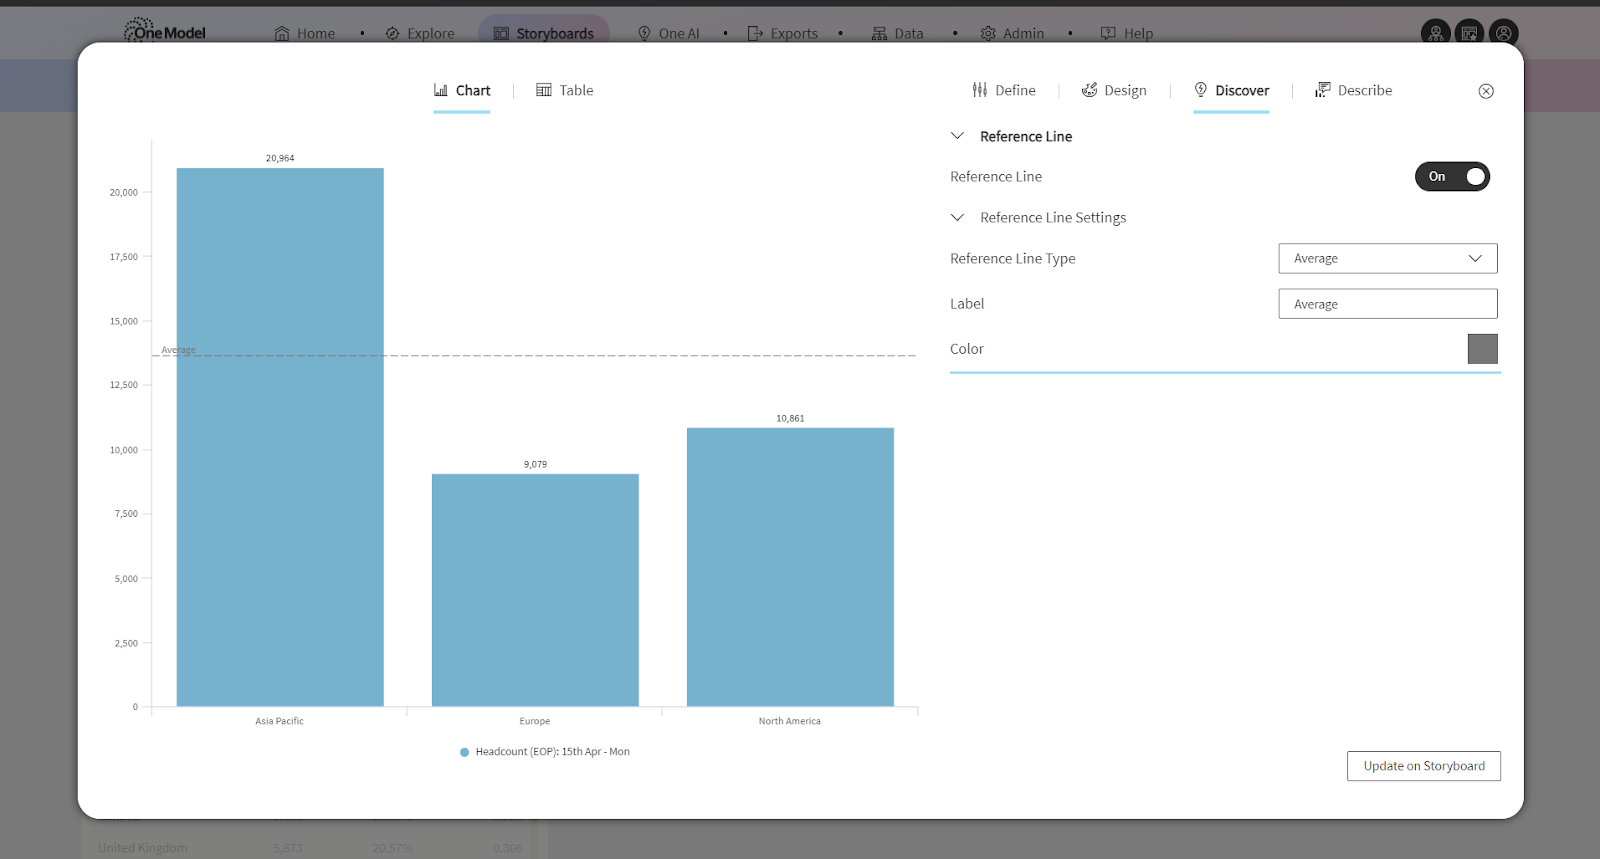1600x859 pixels.
Task: Click the Discover lightbulb icon
Action: coord(1201,90)
